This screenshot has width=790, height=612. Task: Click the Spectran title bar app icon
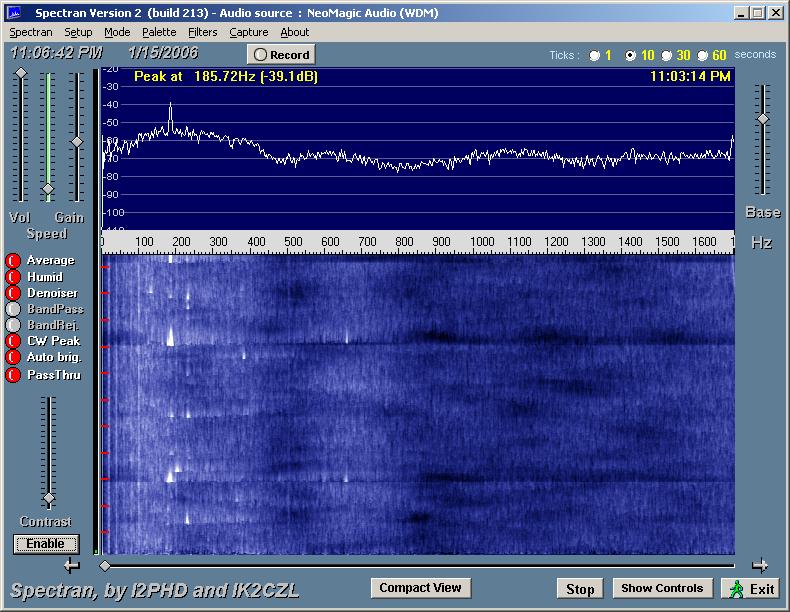(15, 13)
